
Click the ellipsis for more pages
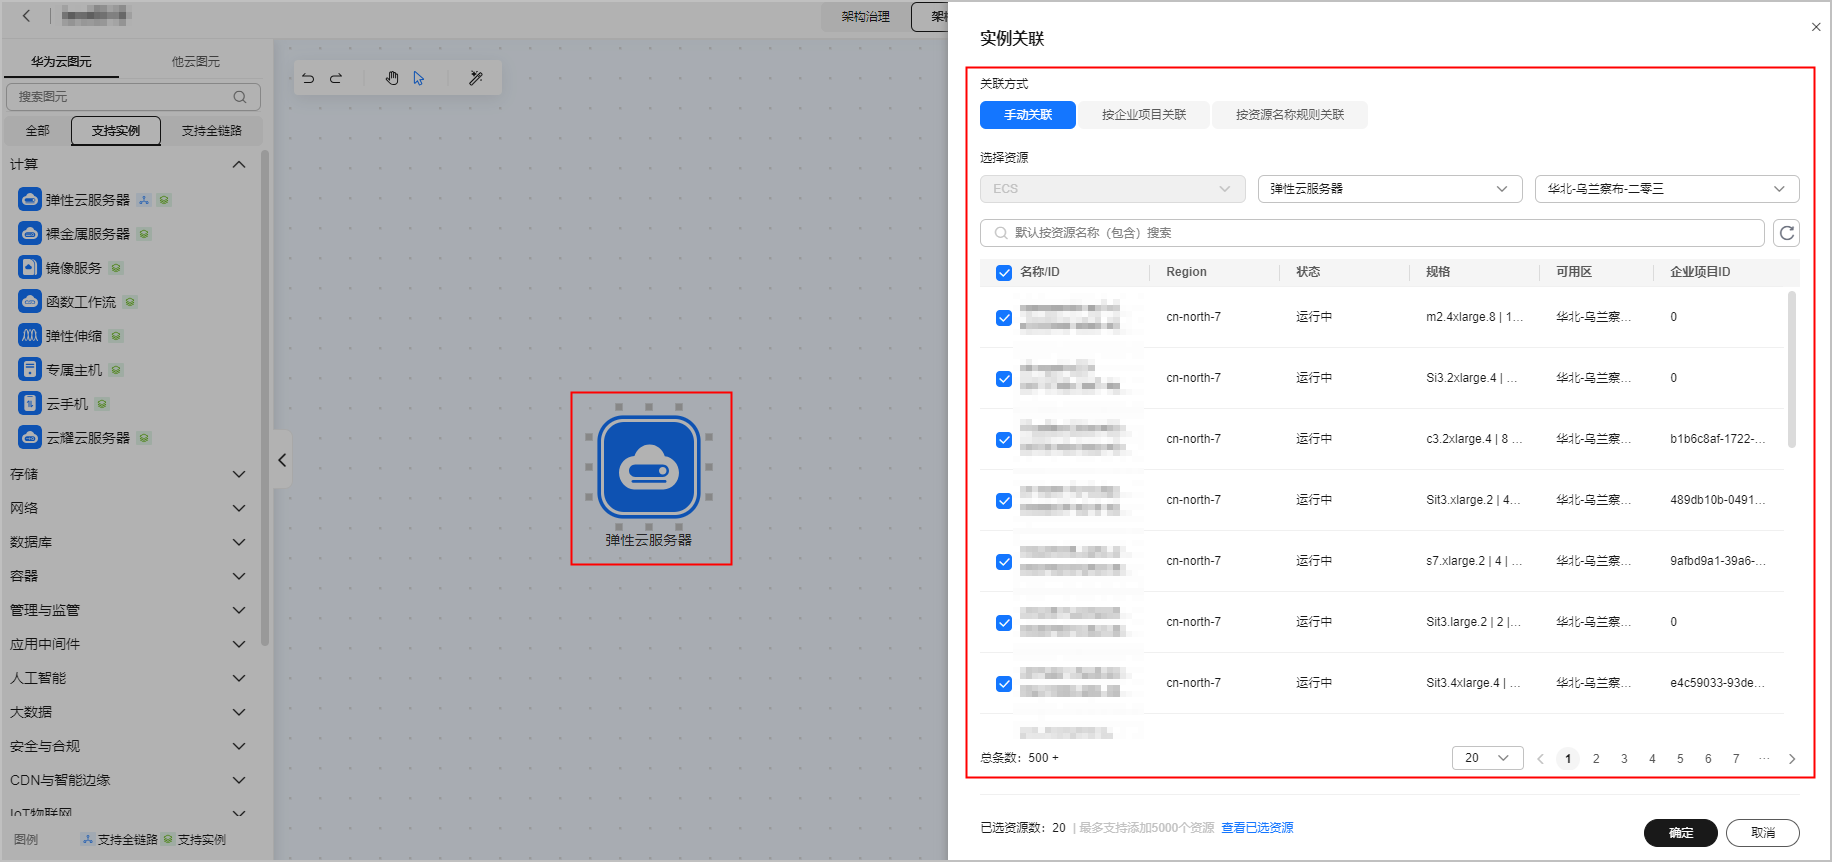1764,759
